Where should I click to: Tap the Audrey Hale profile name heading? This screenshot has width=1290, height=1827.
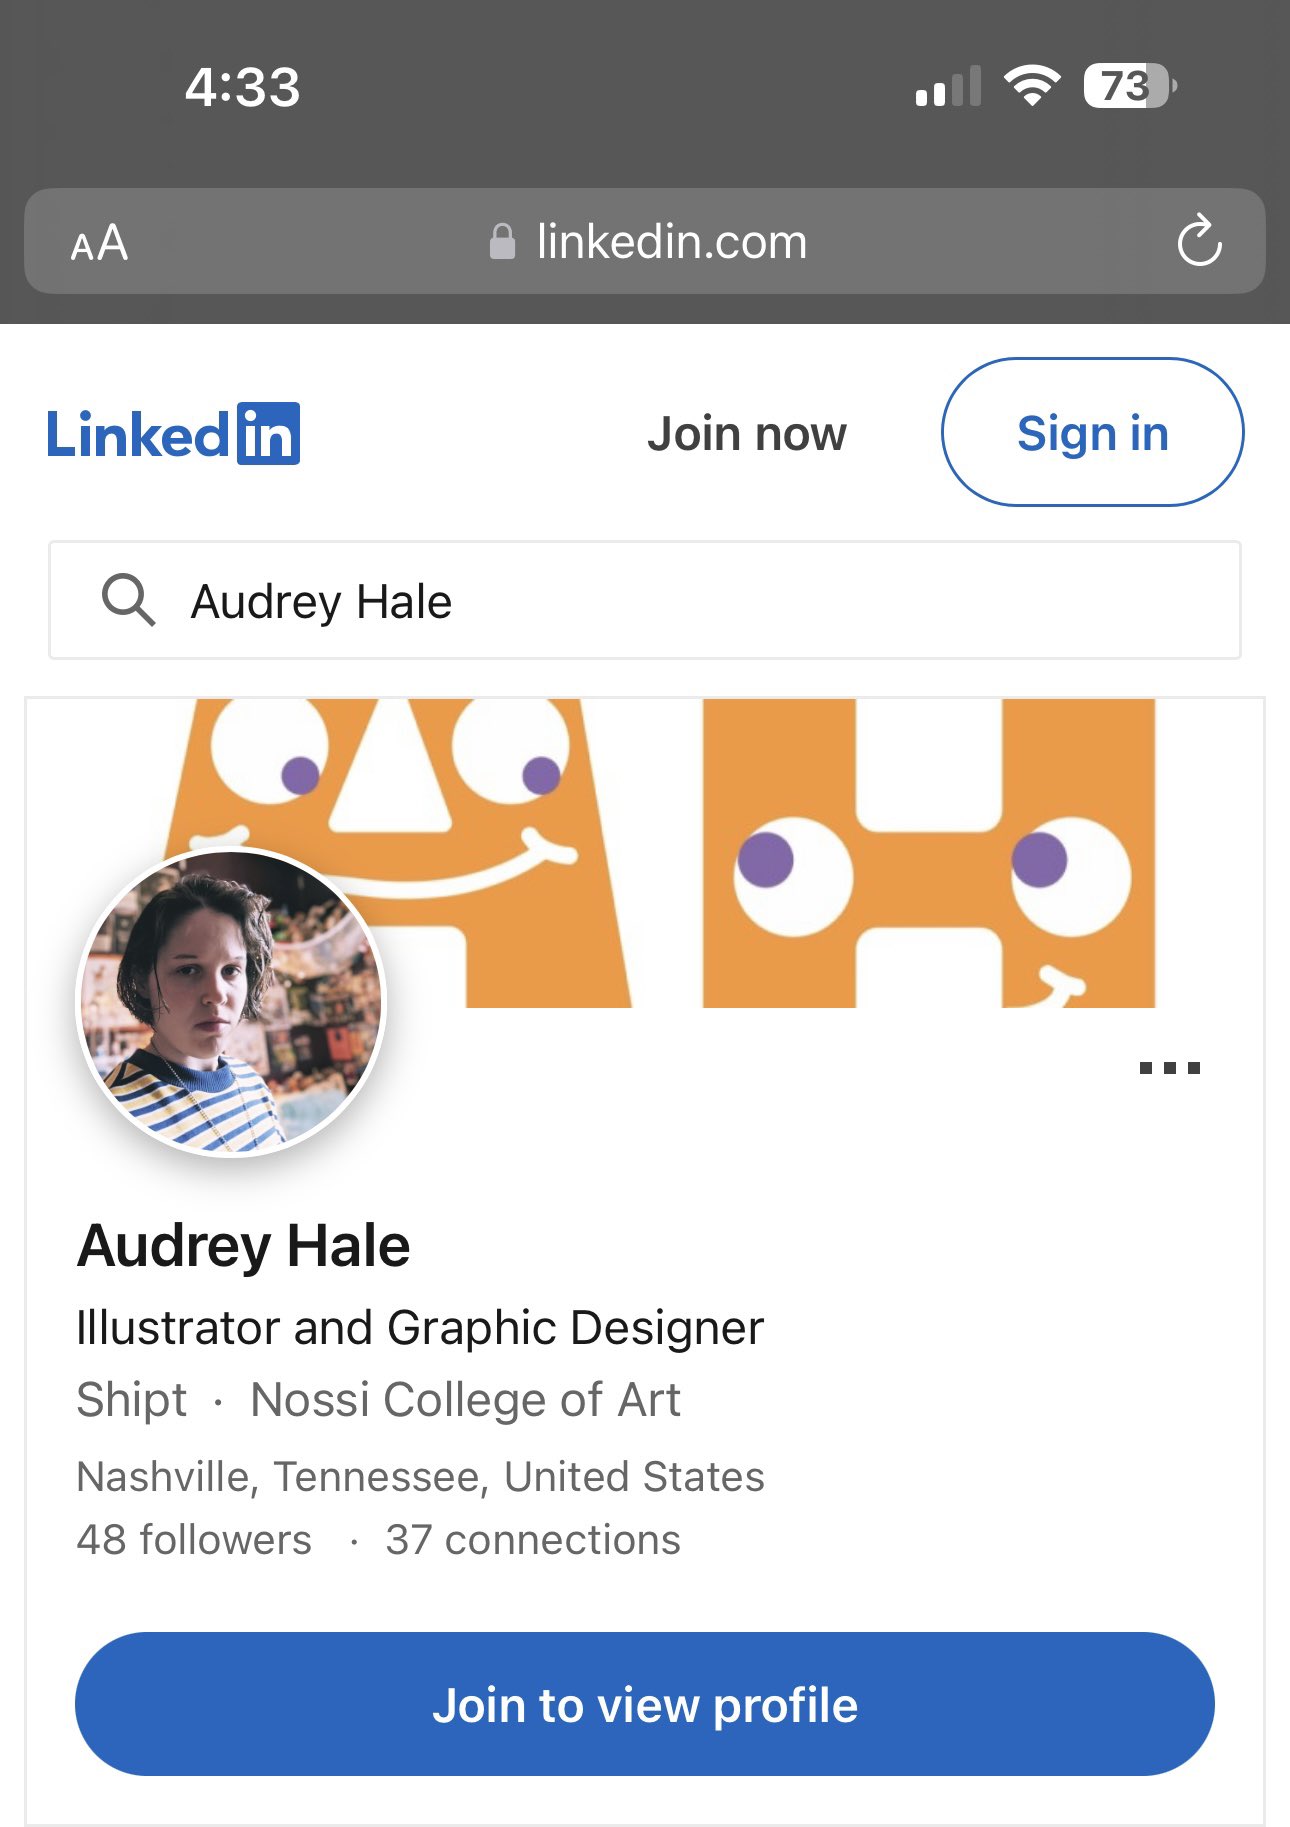[x=243, y=1245]
